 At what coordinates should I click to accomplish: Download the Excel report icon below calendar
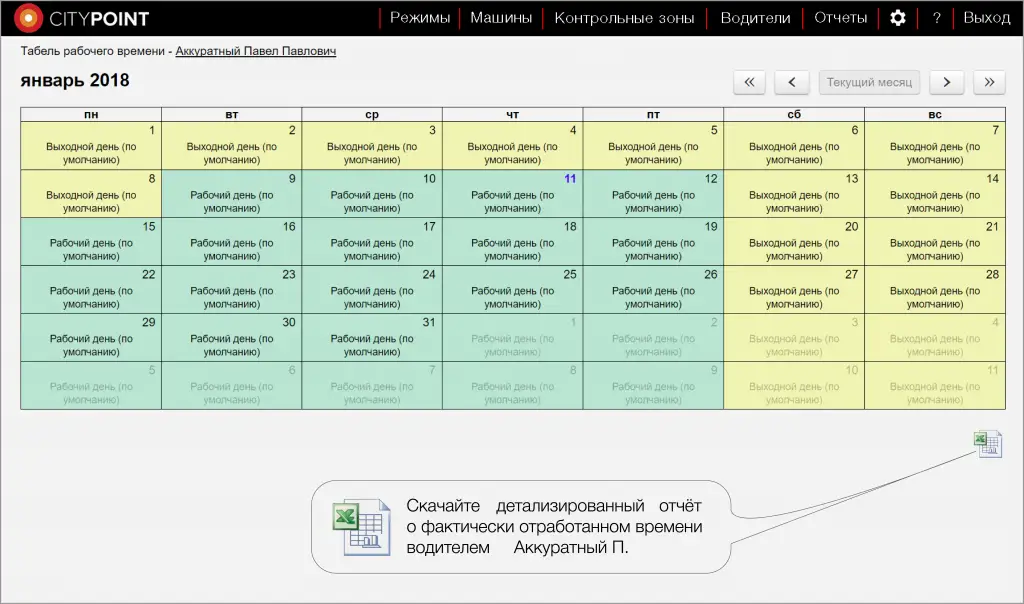[x=987, y=444]
